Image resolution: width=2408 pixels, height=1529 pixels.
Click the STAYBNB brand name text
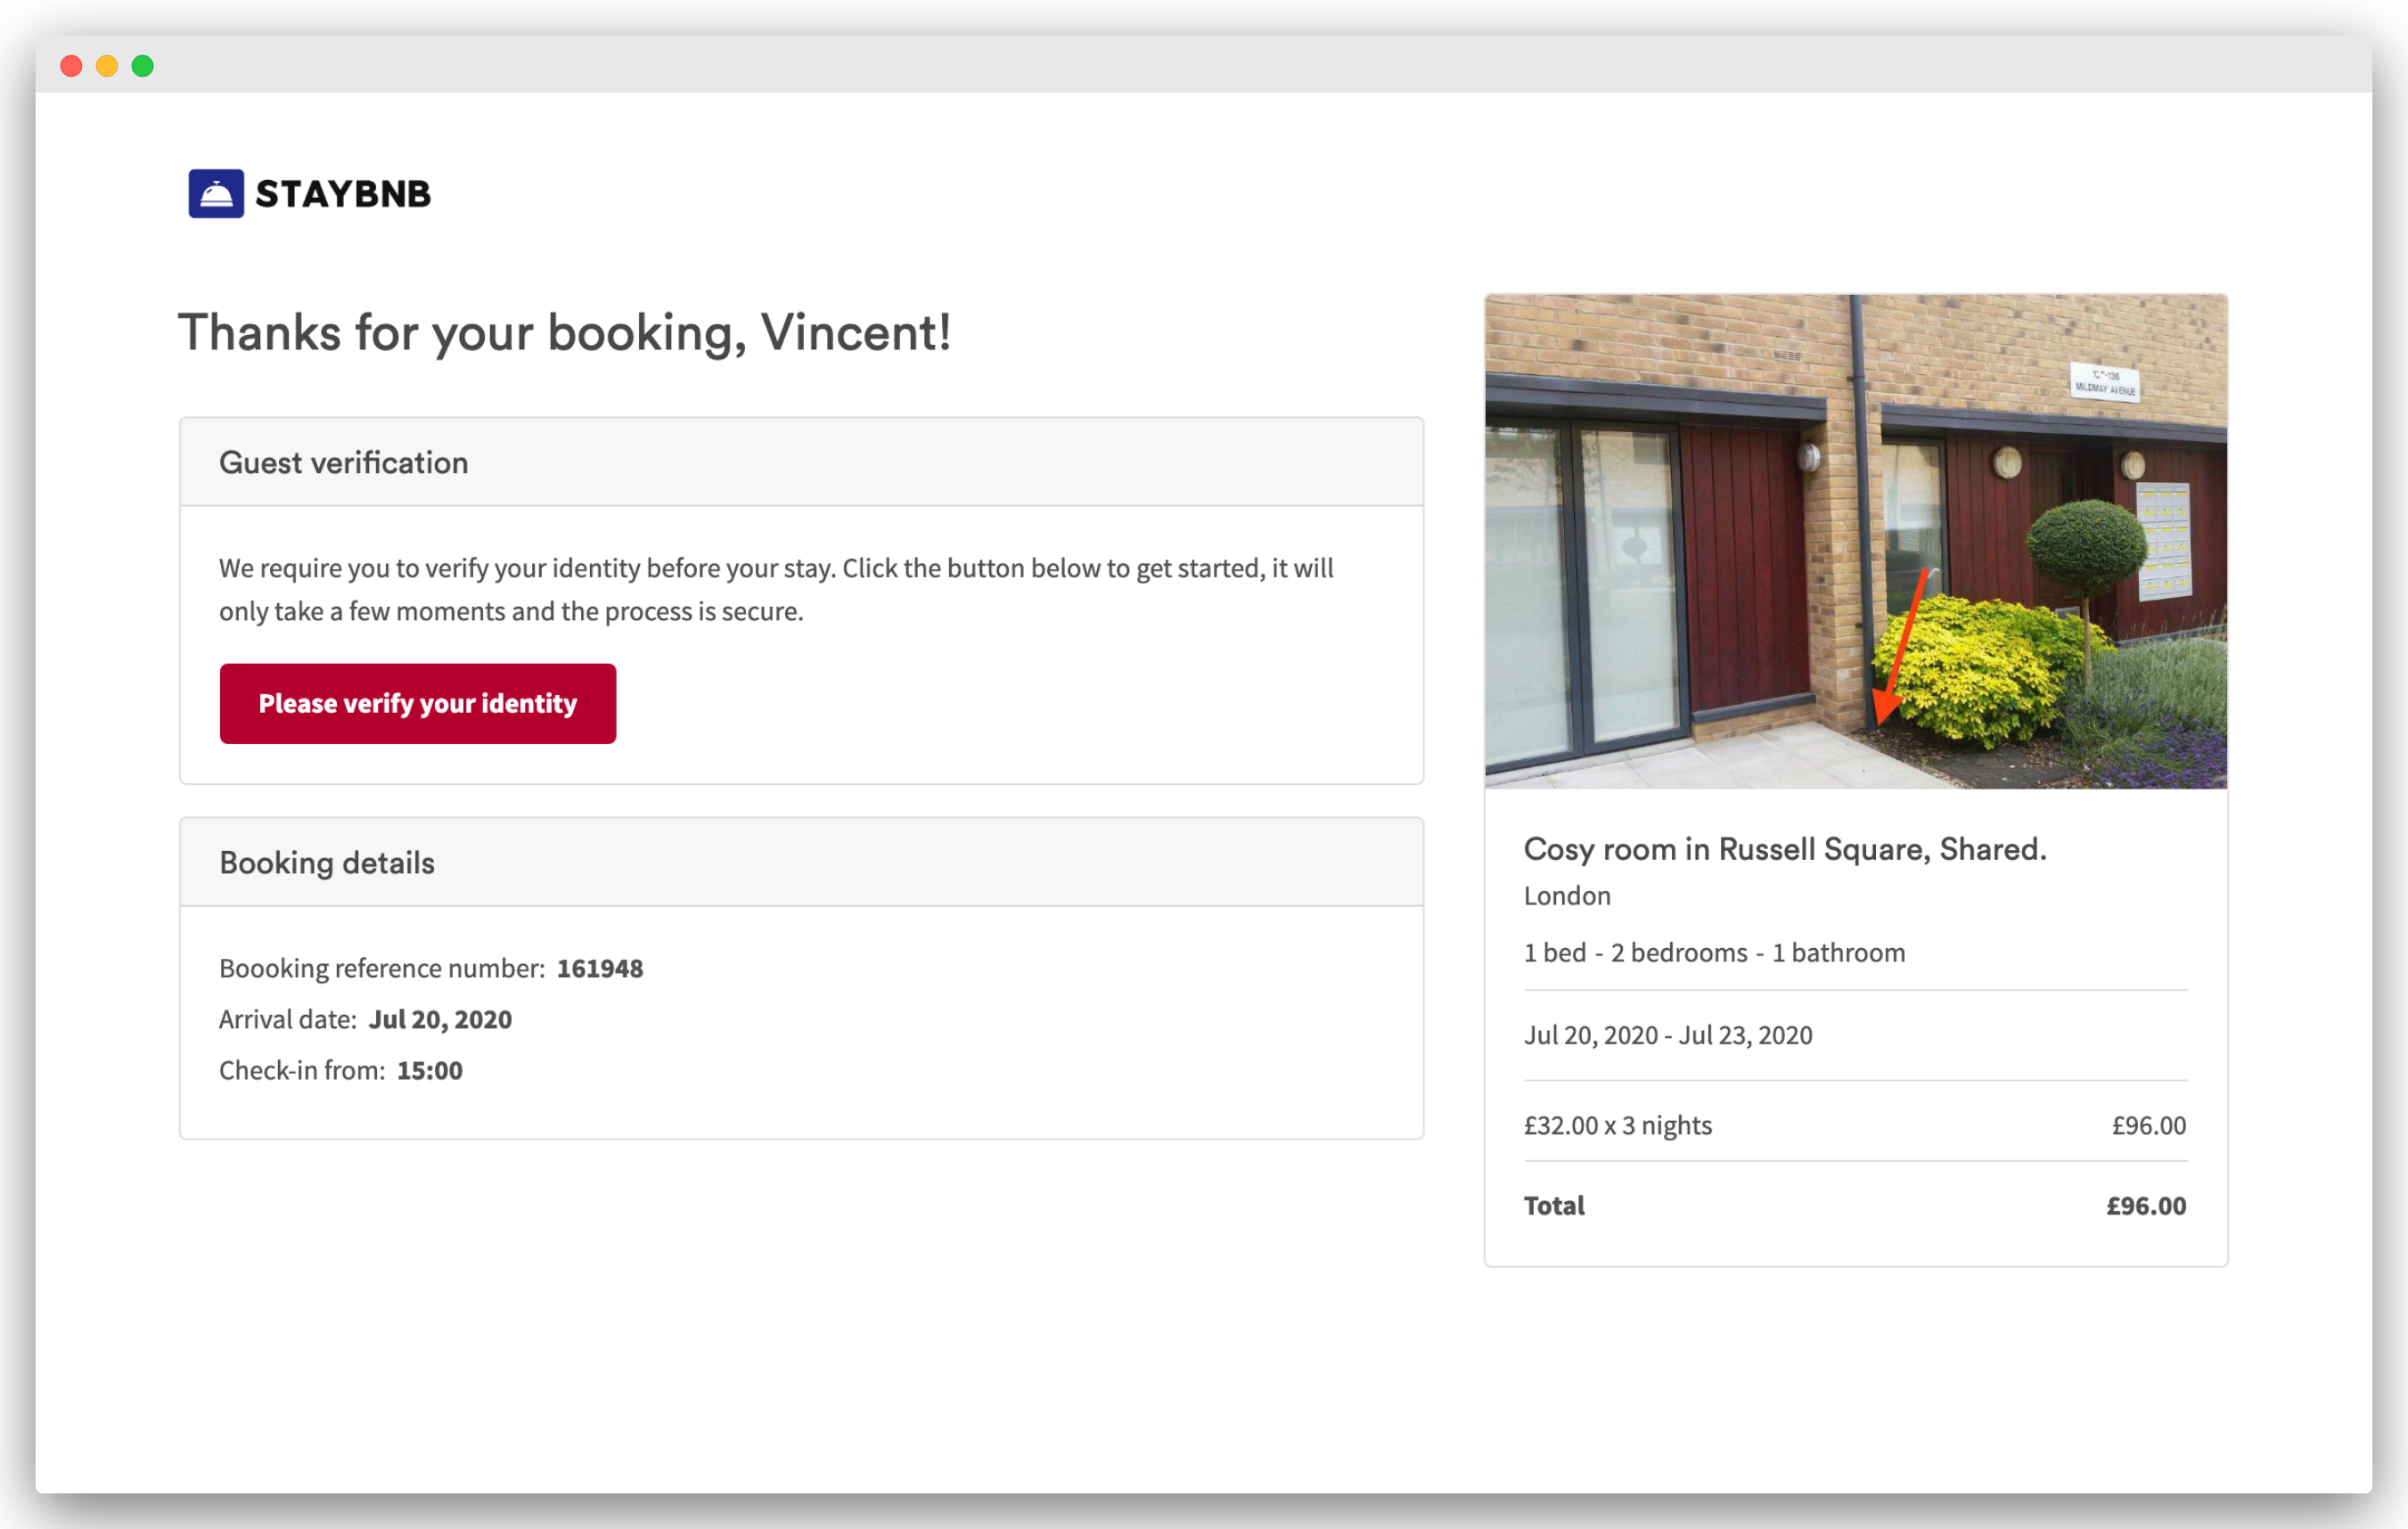343,194
